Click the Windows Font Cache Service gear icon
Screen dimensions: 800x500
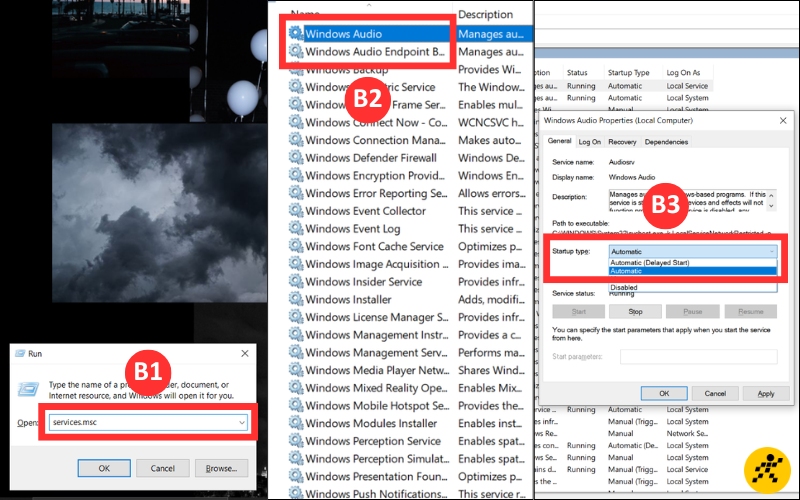click(x=295, y=246)
